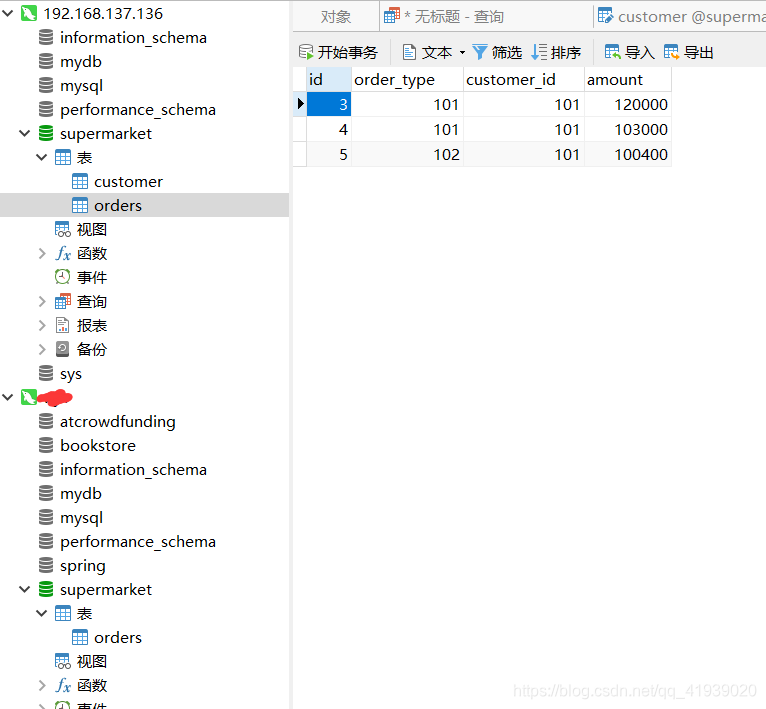Click the first 视图 views icon

(63, 229)
